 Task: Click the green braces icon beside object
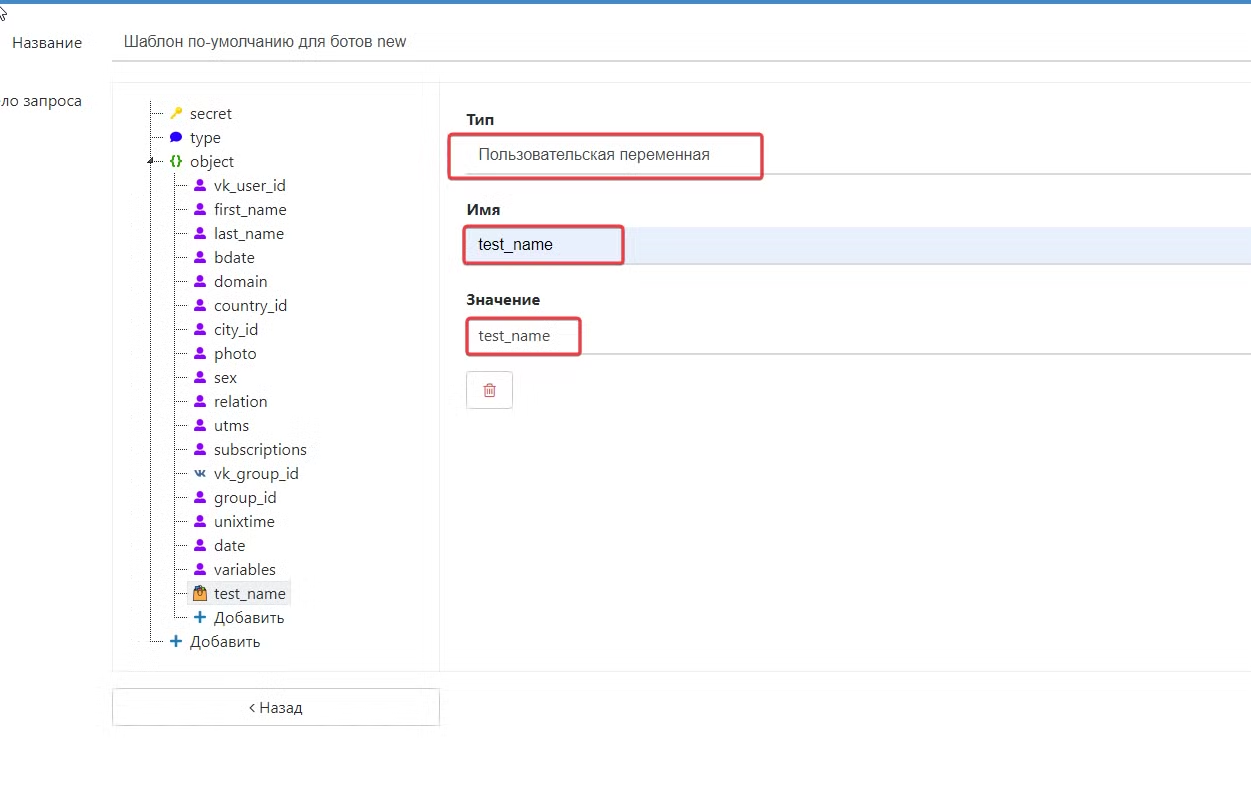(176, 162)
